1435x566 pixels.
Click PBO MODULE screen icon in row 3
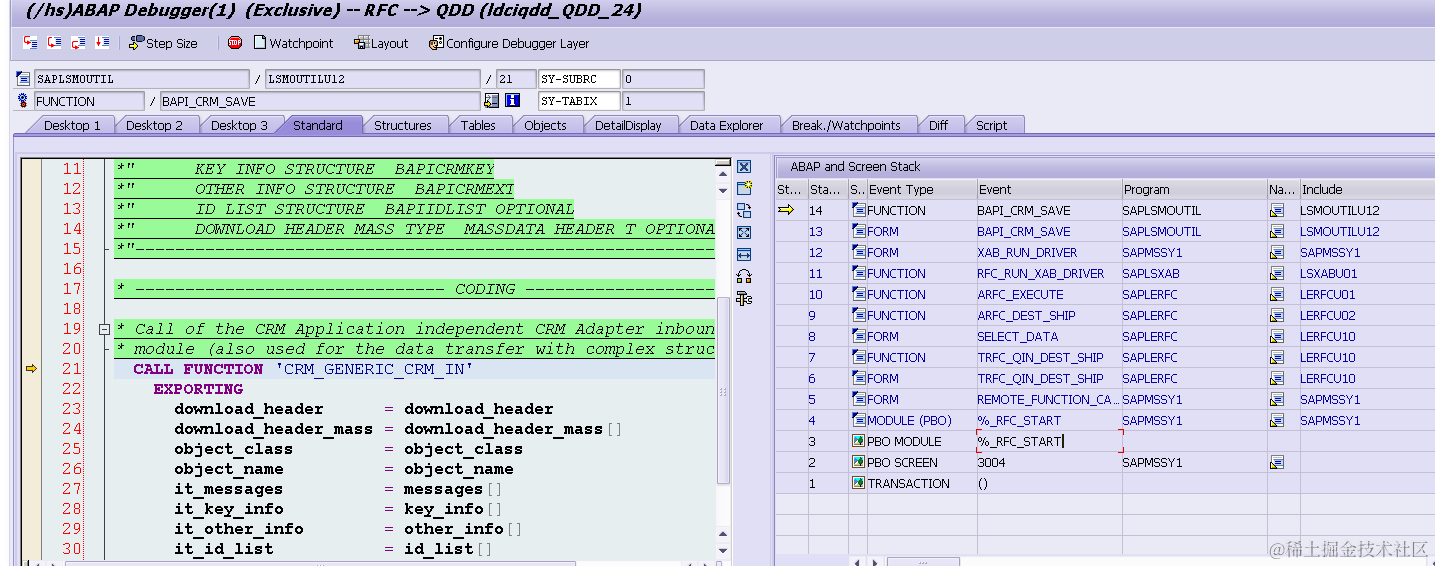point(858,441)
